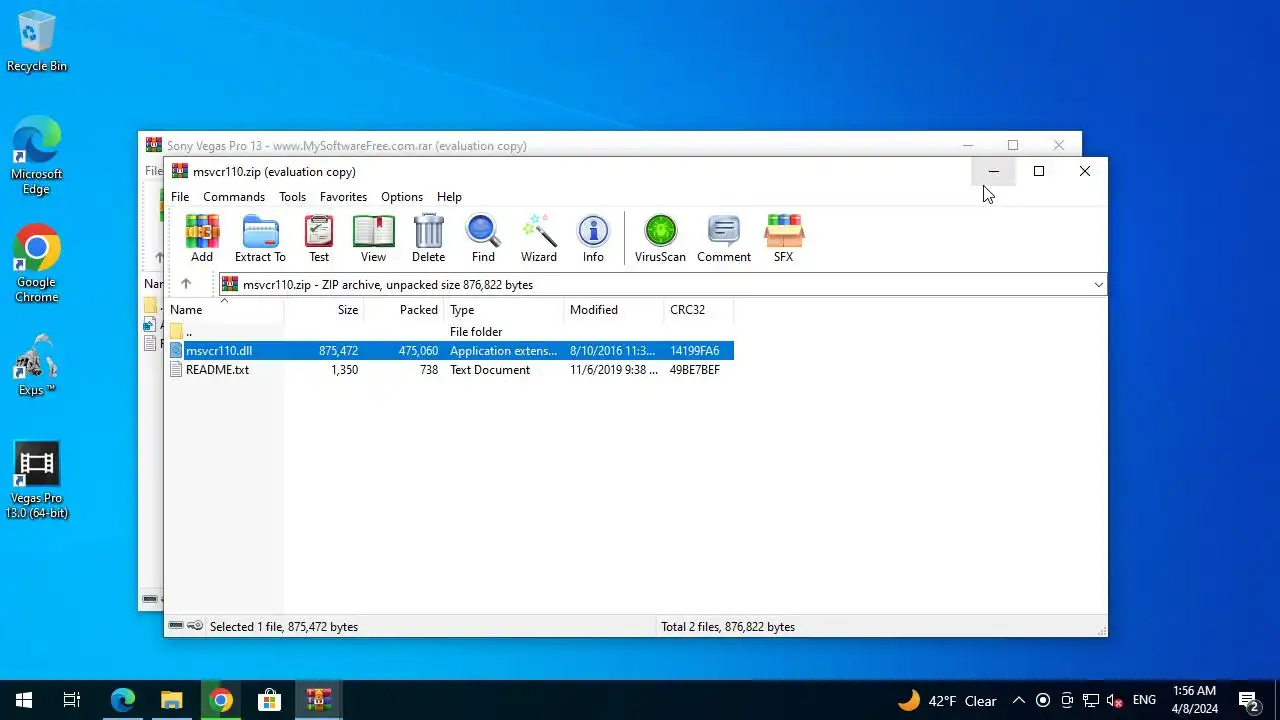1280x720 pixels.
Task: Click Edge icon on taskbar
Action: point(123,700)
